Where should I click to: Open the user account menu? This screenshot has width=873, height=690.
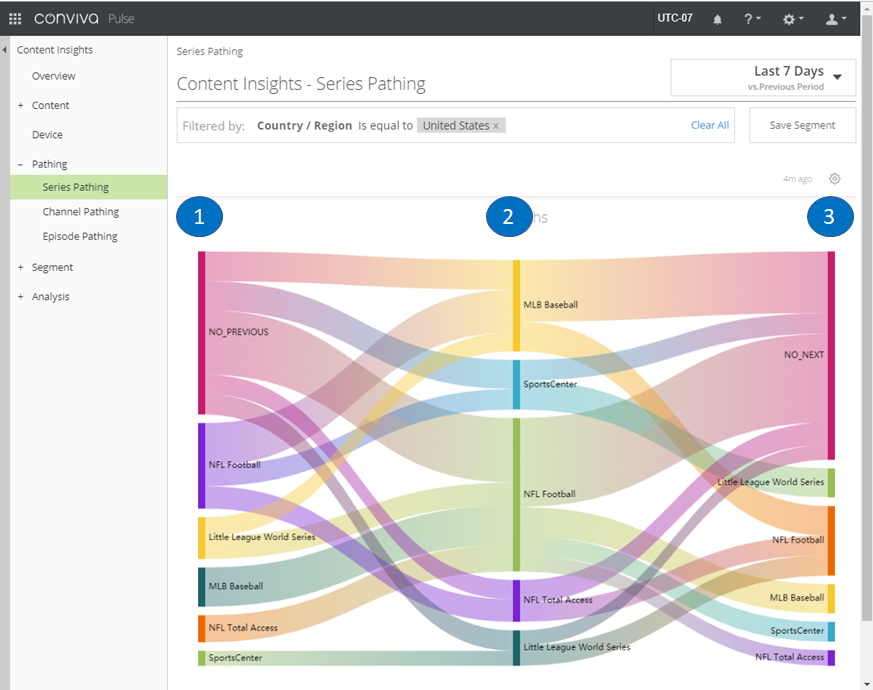[836, 19]
